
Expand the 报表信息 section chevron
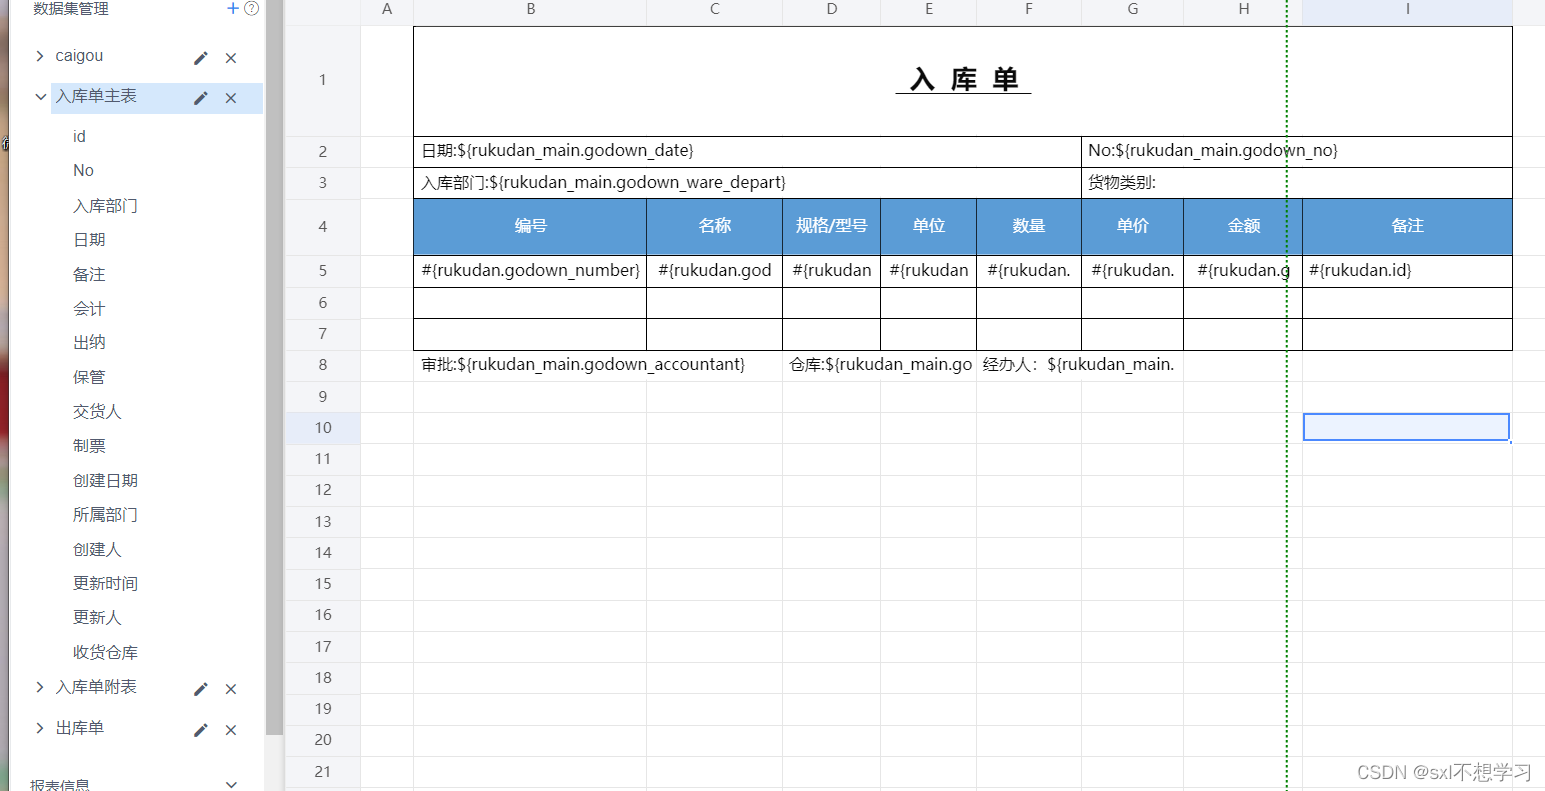coord(231,784)
